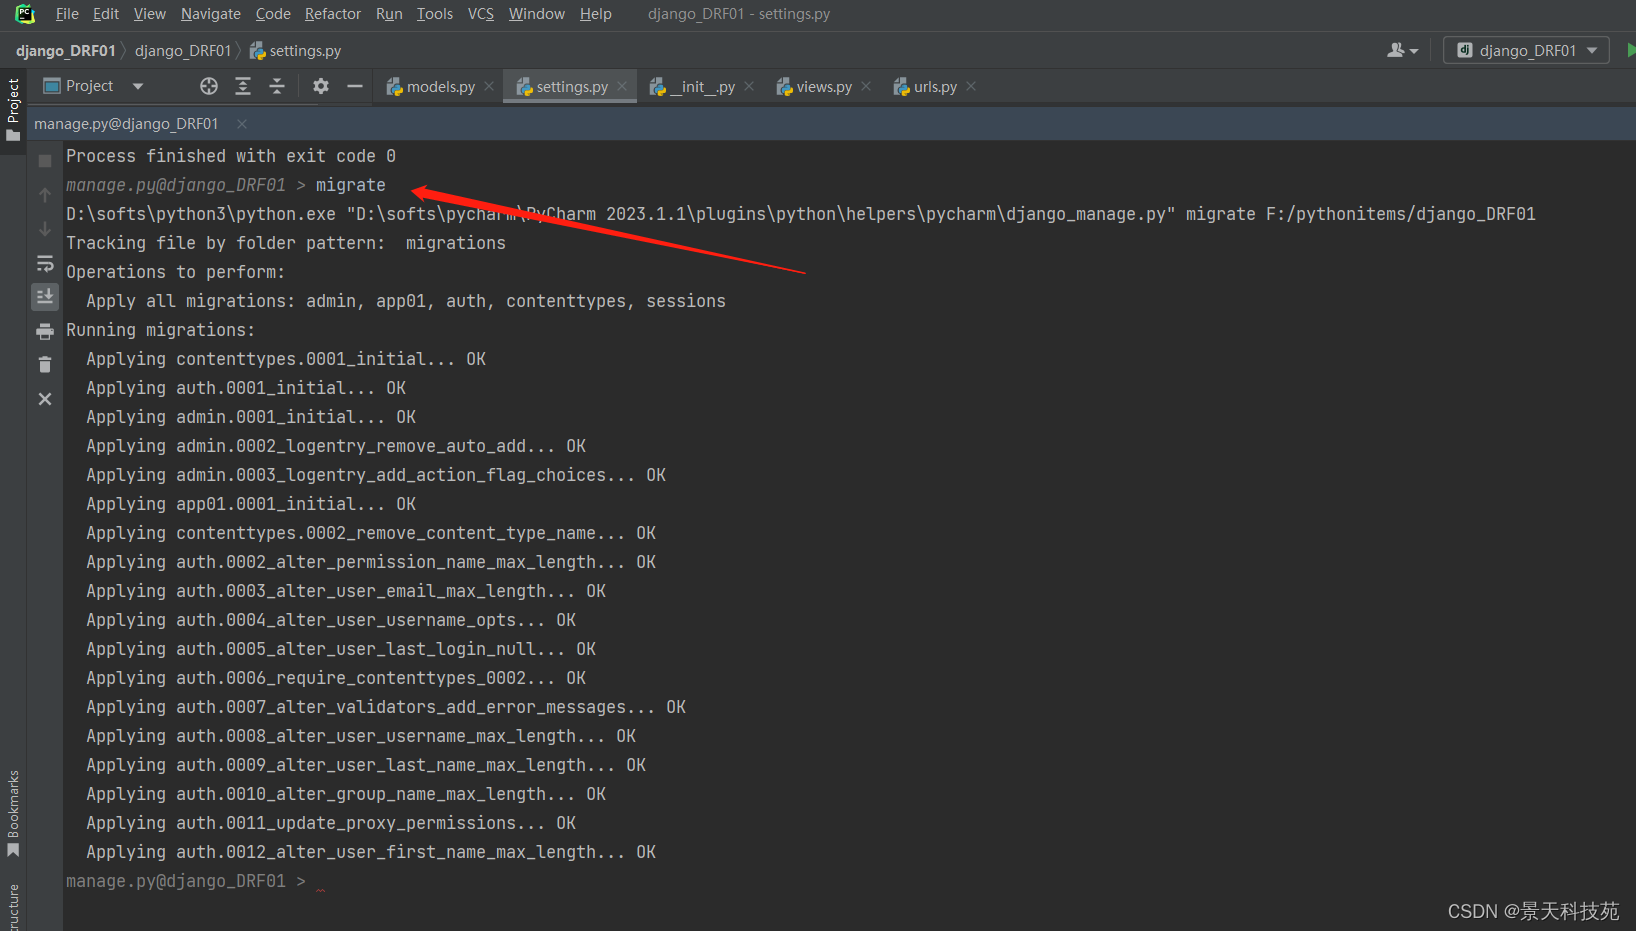Click the Collapse All icon in Project toolbar
Viewport: 1636px width, 931px height.
277,85
